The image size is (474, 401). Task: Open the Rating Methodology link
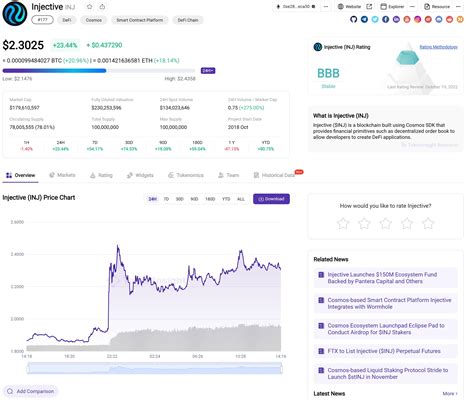438,47
